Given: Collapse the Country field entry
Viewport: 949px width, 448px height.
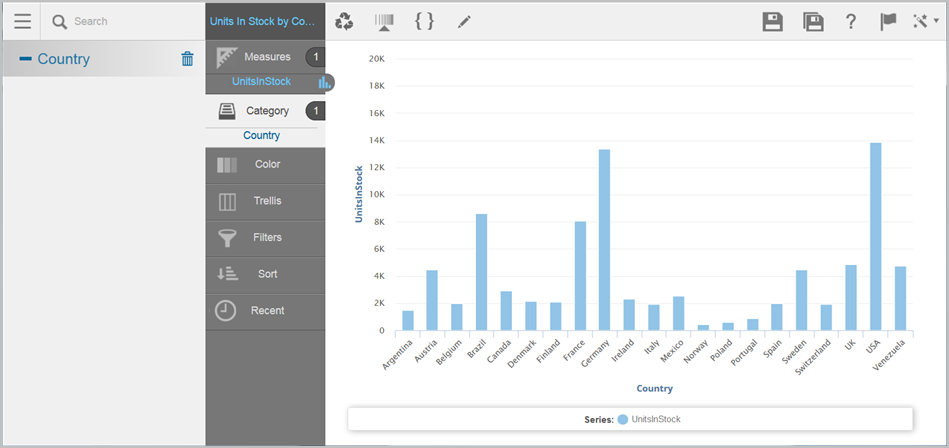Looking at the screenshot, I should 25,59.
